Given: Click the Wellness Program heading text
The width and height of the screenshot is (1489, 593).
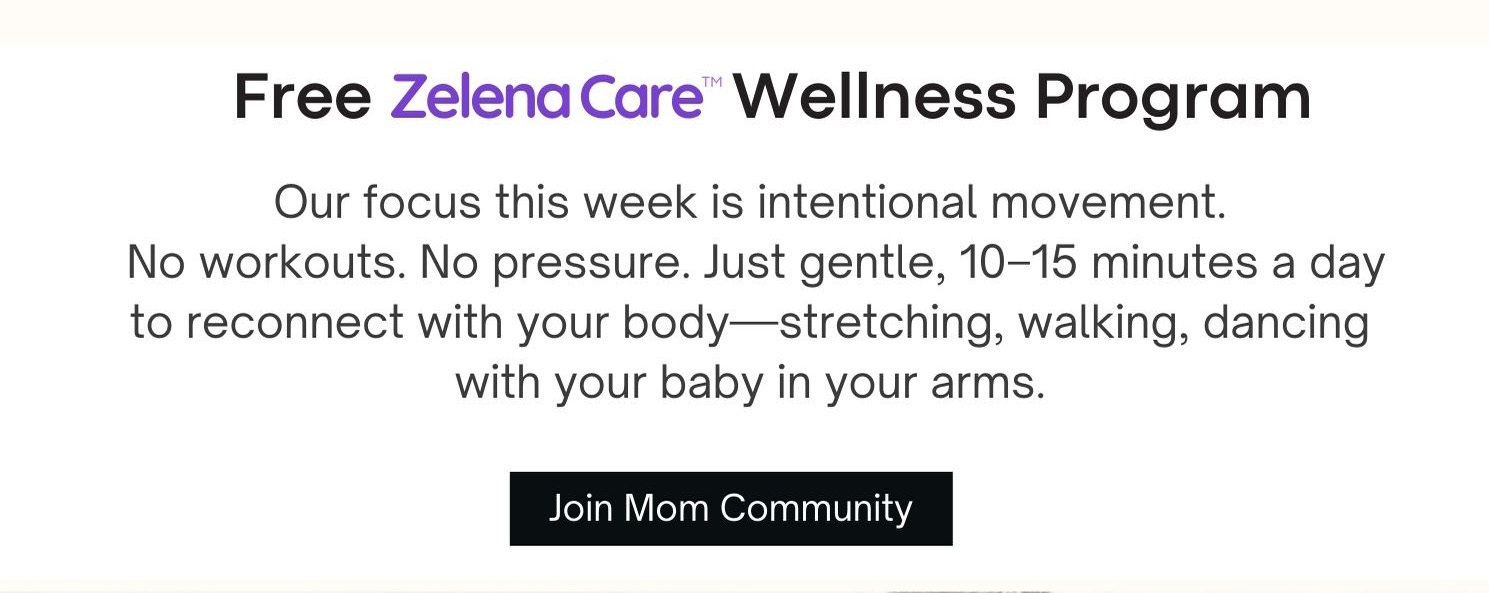Looking at the screenshot, I should (x=1021, y=98).
